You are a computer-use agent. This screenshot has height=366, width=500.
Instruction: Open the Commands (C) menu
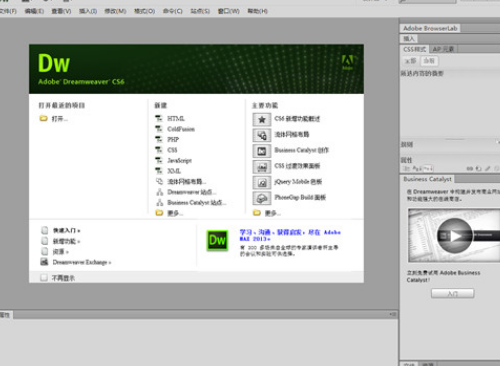click(x=173, y=11)
